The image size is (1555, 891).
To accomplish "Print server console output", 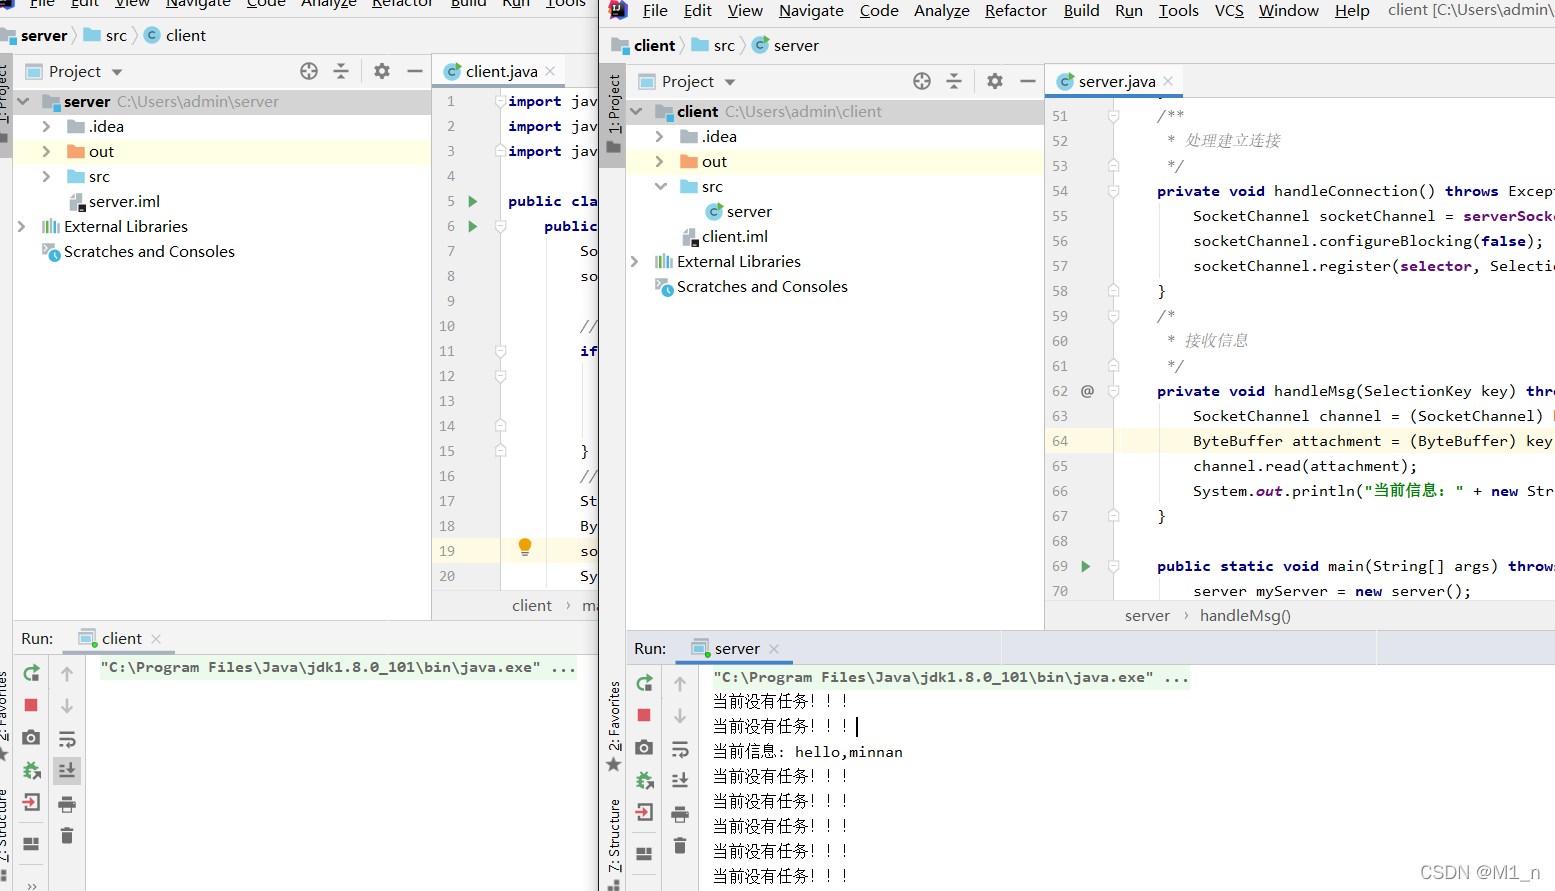I will click(680, 813).
